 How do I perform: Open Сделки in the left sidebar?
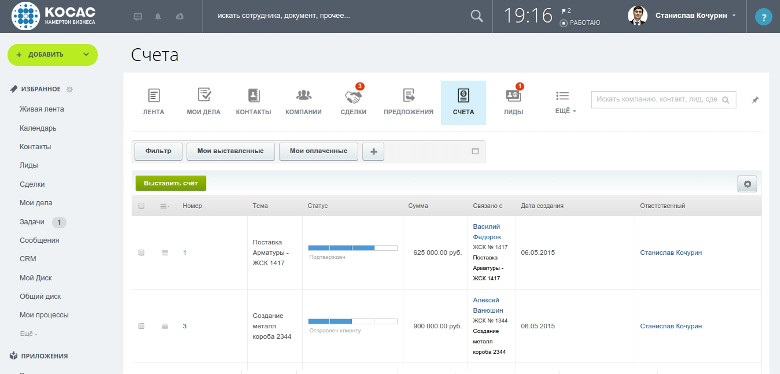click(x=32, y=184)
